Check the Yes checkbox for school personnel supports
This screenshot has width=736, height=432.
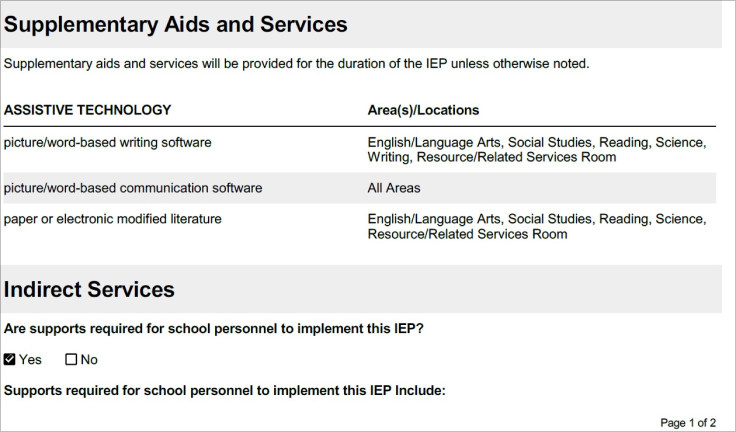tap(10, 360)
